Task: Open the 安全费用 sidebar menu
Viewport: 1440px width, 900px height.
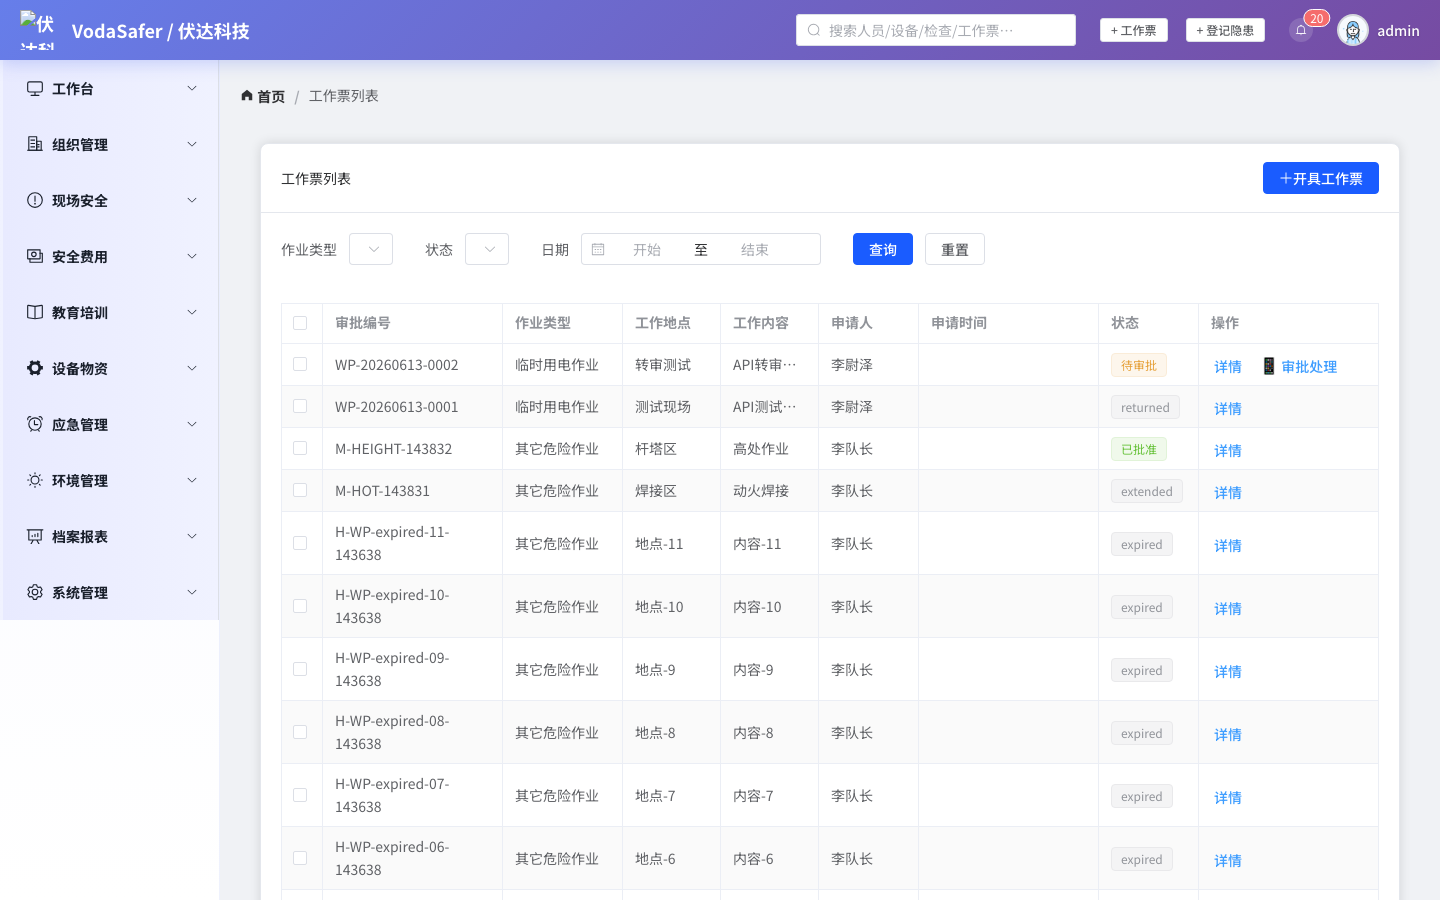Action: (x=110, y=256)
